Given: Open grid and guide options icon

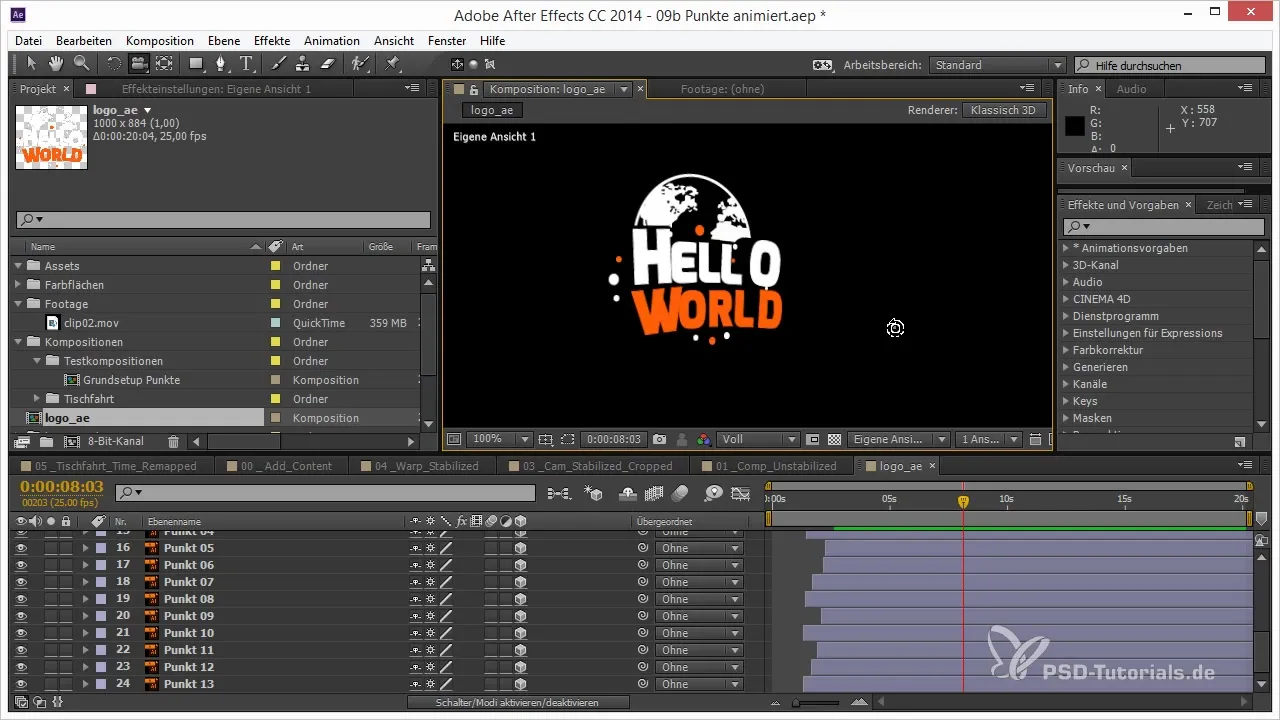Looking at the screenshot, I should (545, 439).
